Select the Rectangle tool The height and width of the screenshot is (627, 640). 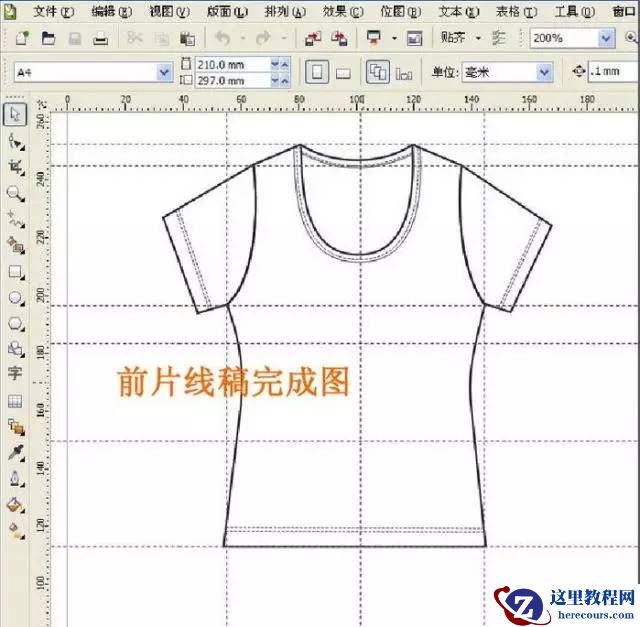click(x=16, y=271)
